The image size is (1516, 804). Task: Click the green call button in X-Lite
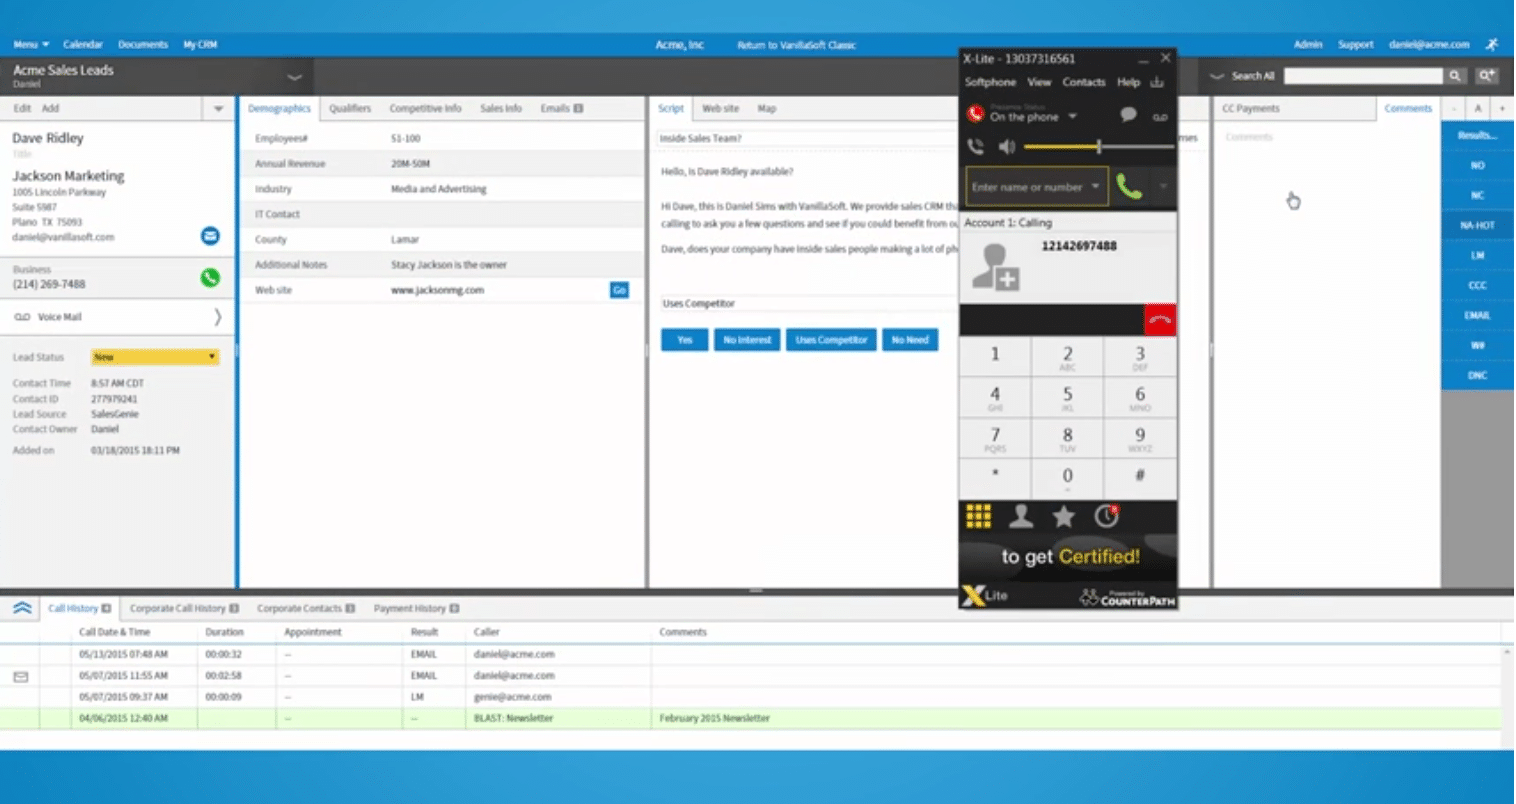click(x=1129, y=187)
